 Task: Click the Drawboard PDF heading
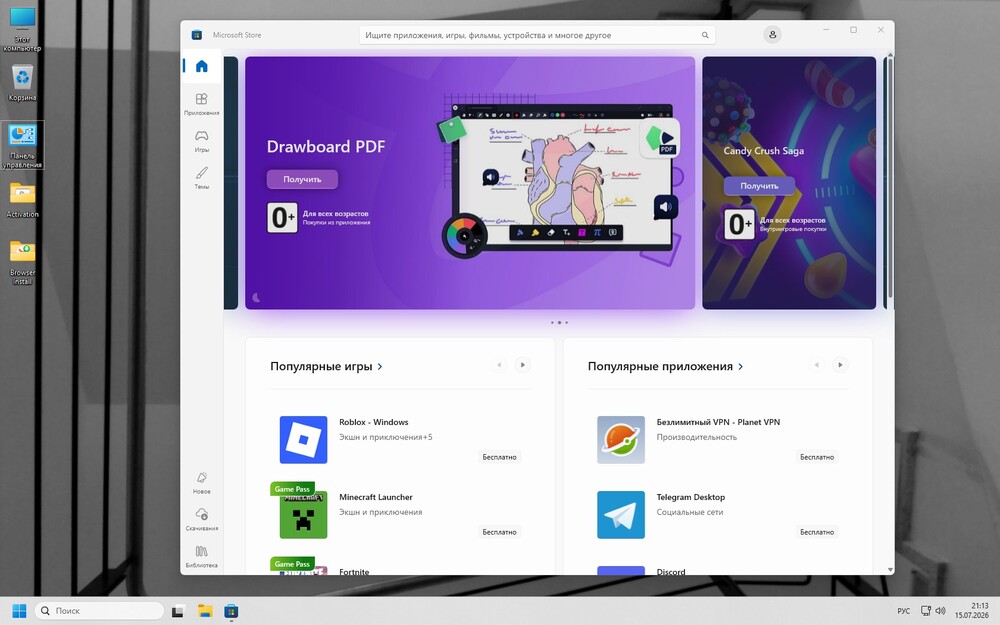[x=326, y=147]
